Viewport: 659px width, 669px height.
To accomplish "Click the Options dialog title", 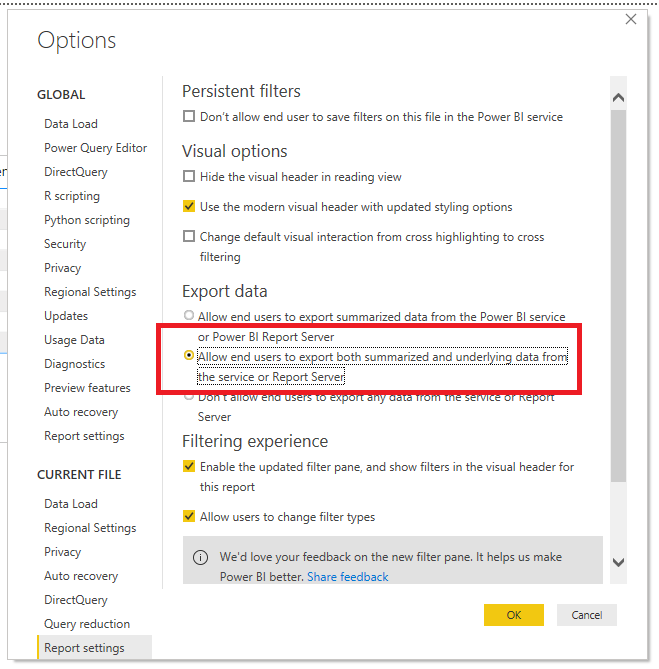I will [x=76, y=41].
